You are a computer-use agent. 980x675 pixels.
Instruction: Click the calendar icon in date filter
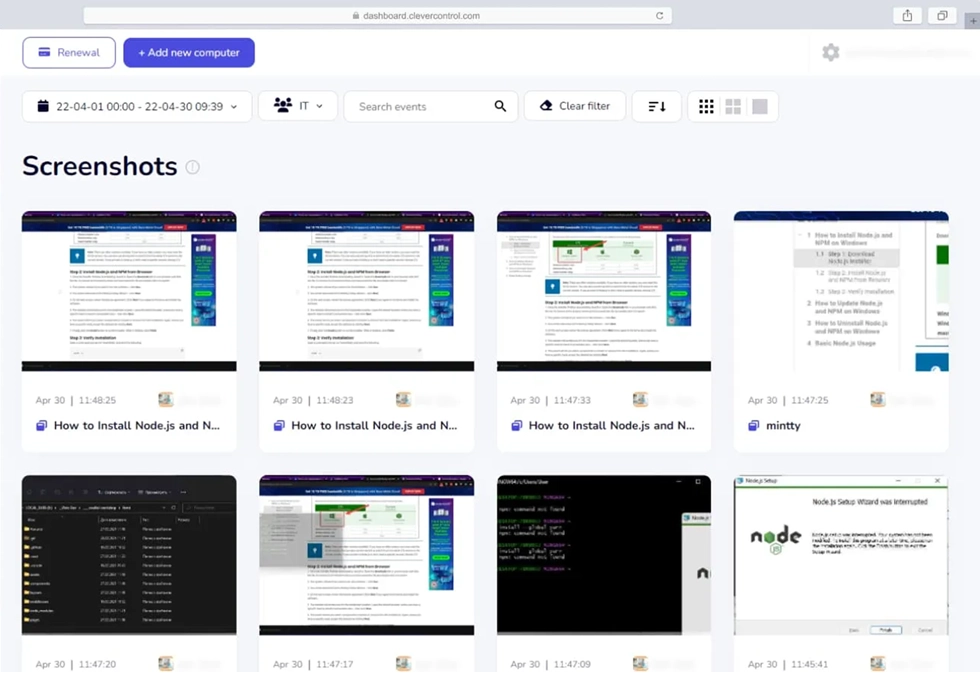[42, 106]
